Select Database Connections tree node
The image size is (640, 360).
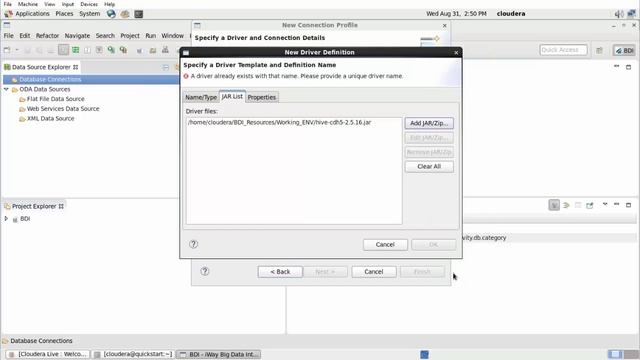pyautogui.click(x=50, y=79)
